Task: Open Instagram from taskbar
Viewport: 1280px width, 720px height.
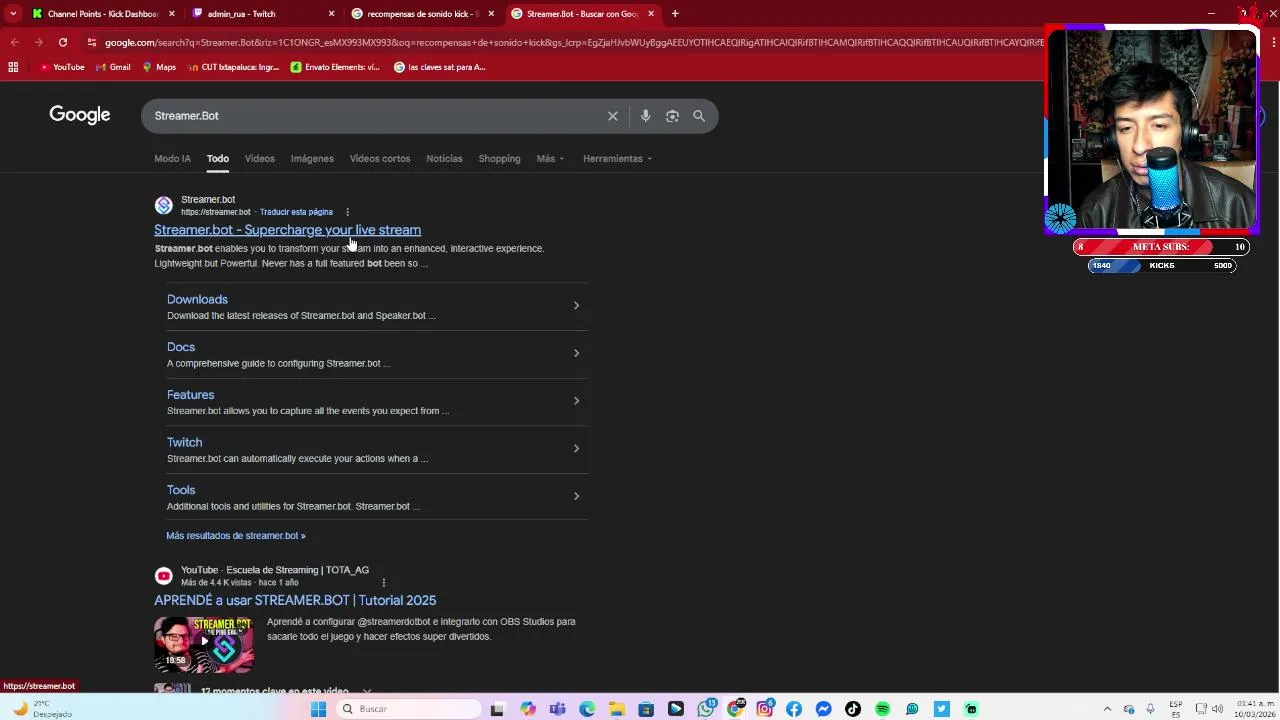Action: point(765,709)
